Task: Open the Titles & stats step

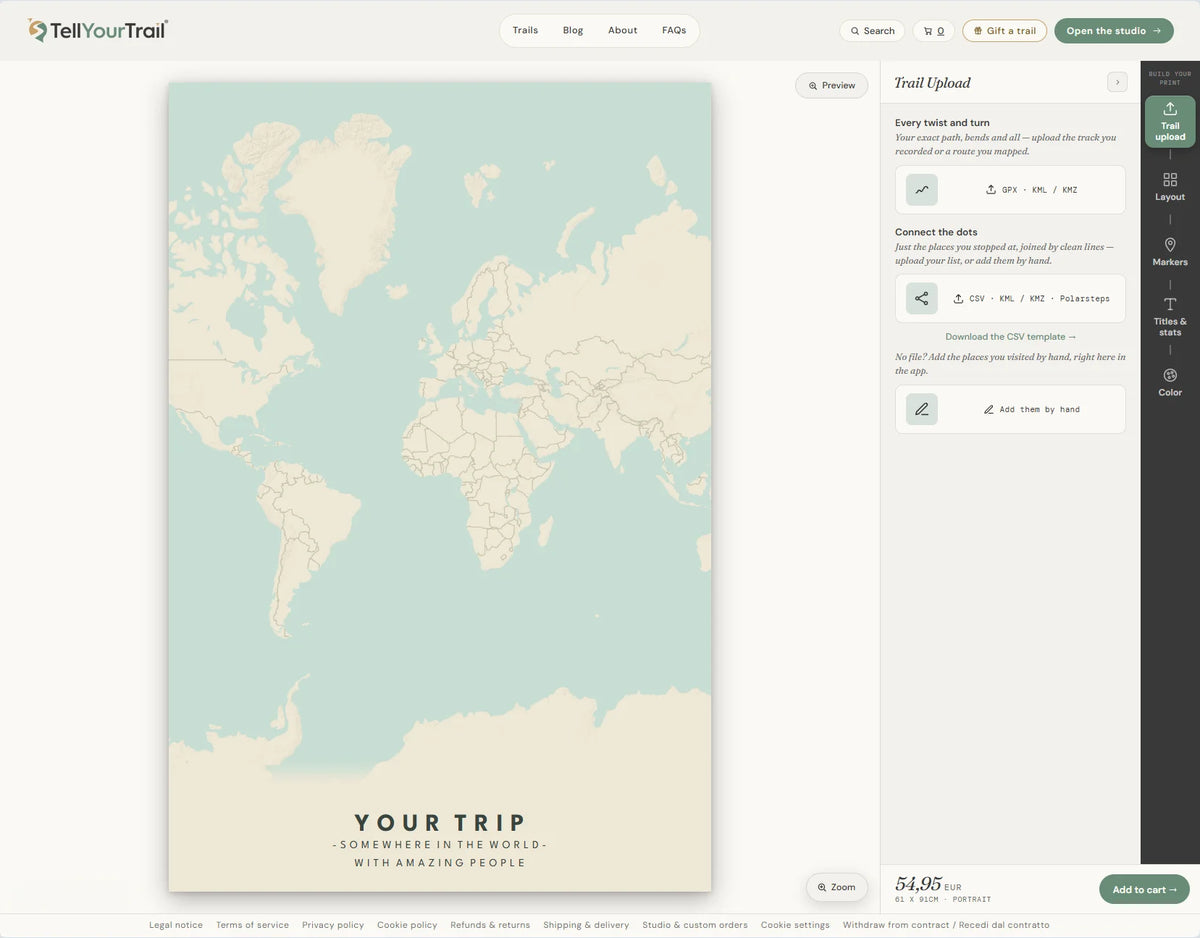Action: pyautogui.click(x=1170, y=317)
